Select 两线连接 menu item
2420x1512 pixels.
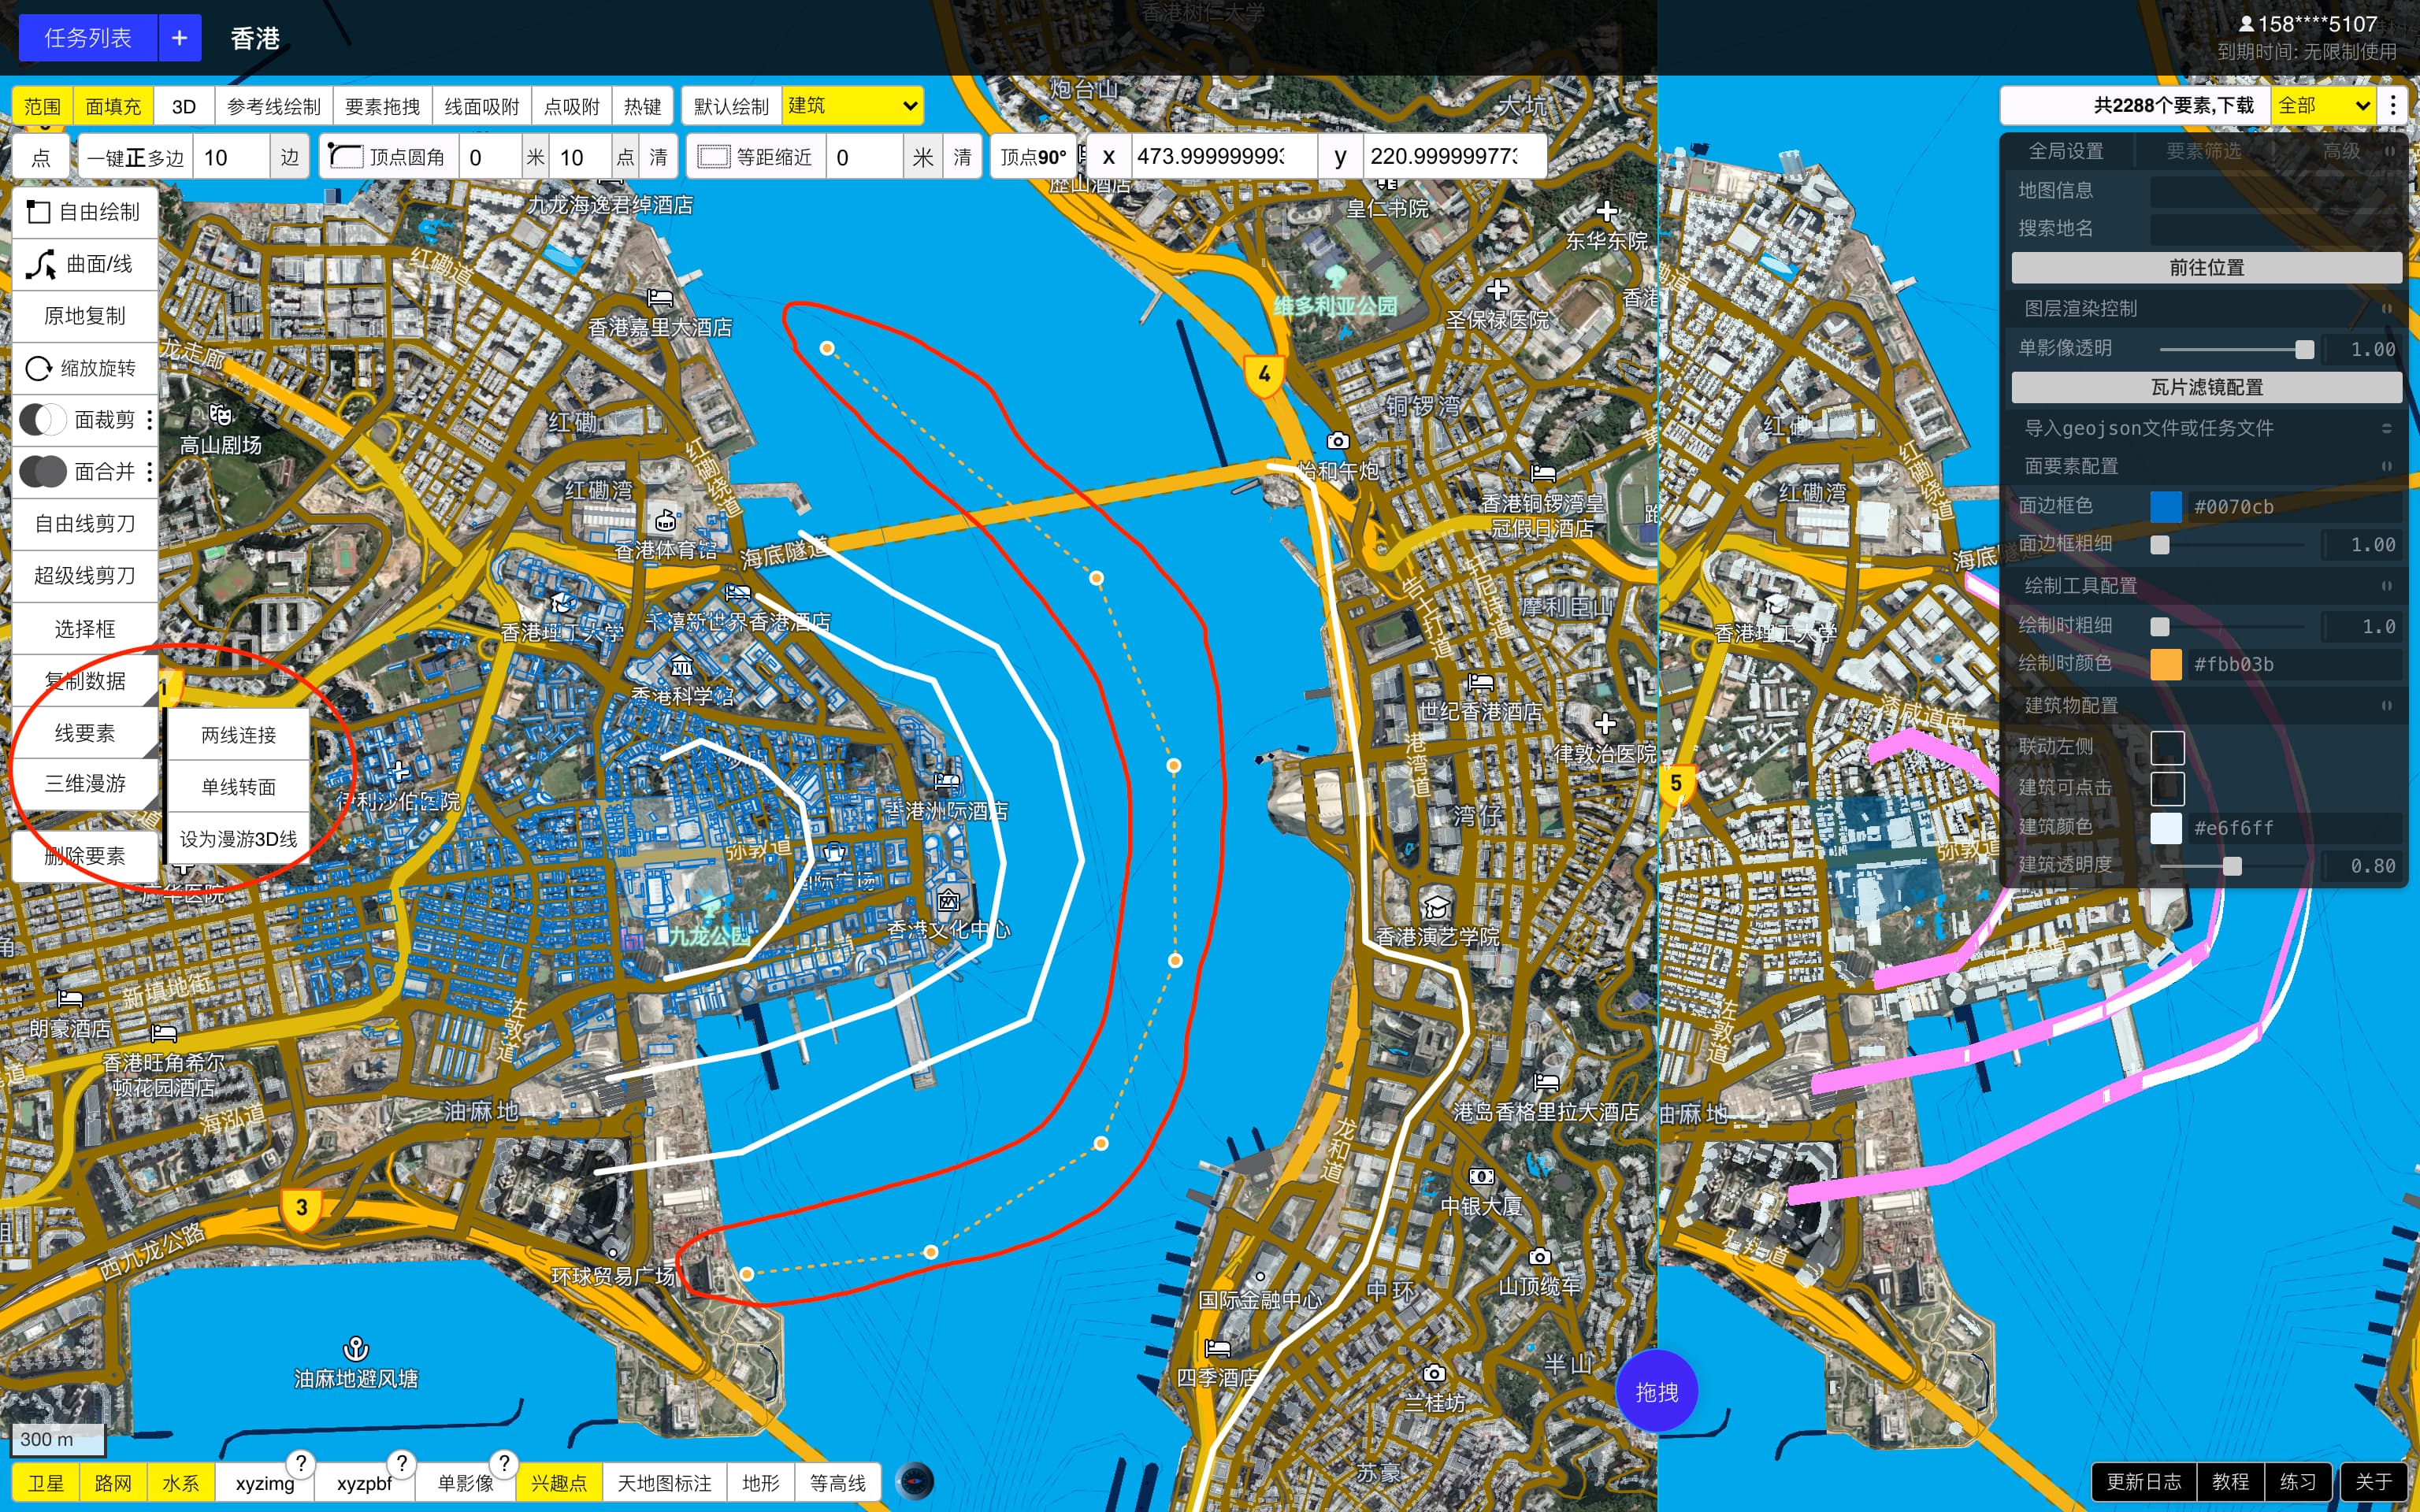(x=238, y=735)
